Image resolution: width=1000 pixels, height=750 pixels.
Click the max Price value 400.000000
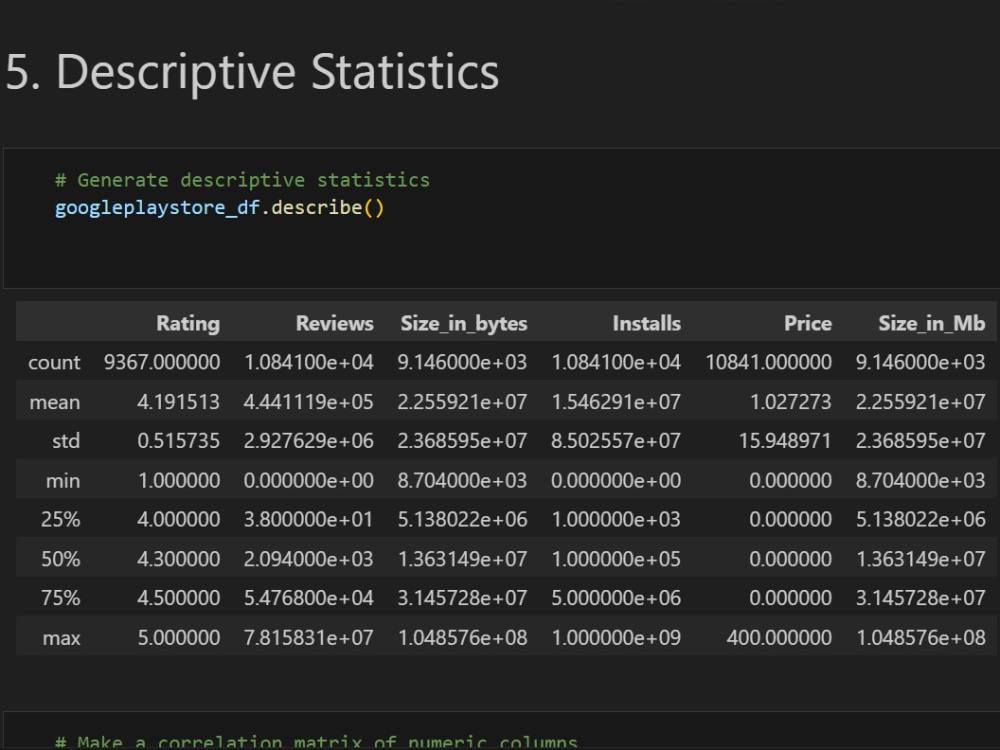click(779, 638)
